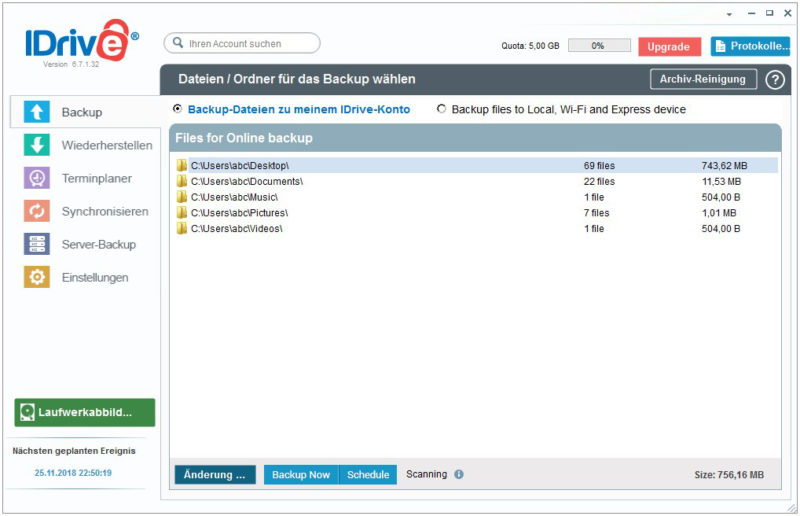Maximize the IDrive window

769,13
